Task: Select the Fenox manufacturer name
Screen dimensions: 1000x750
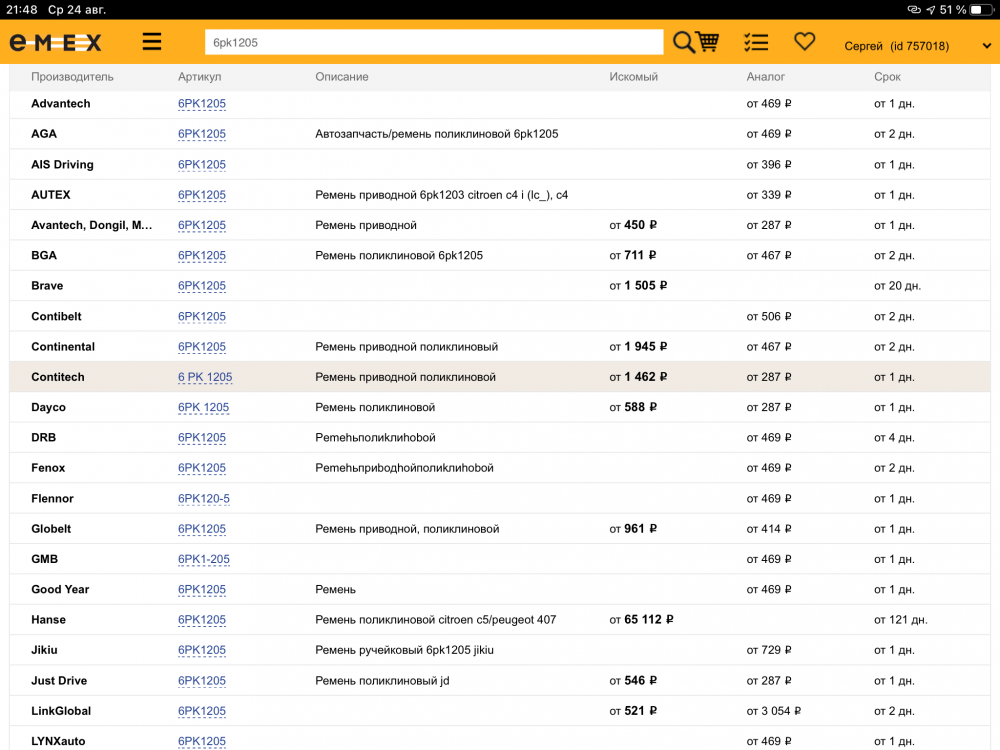Action: [x=48, y=467]
